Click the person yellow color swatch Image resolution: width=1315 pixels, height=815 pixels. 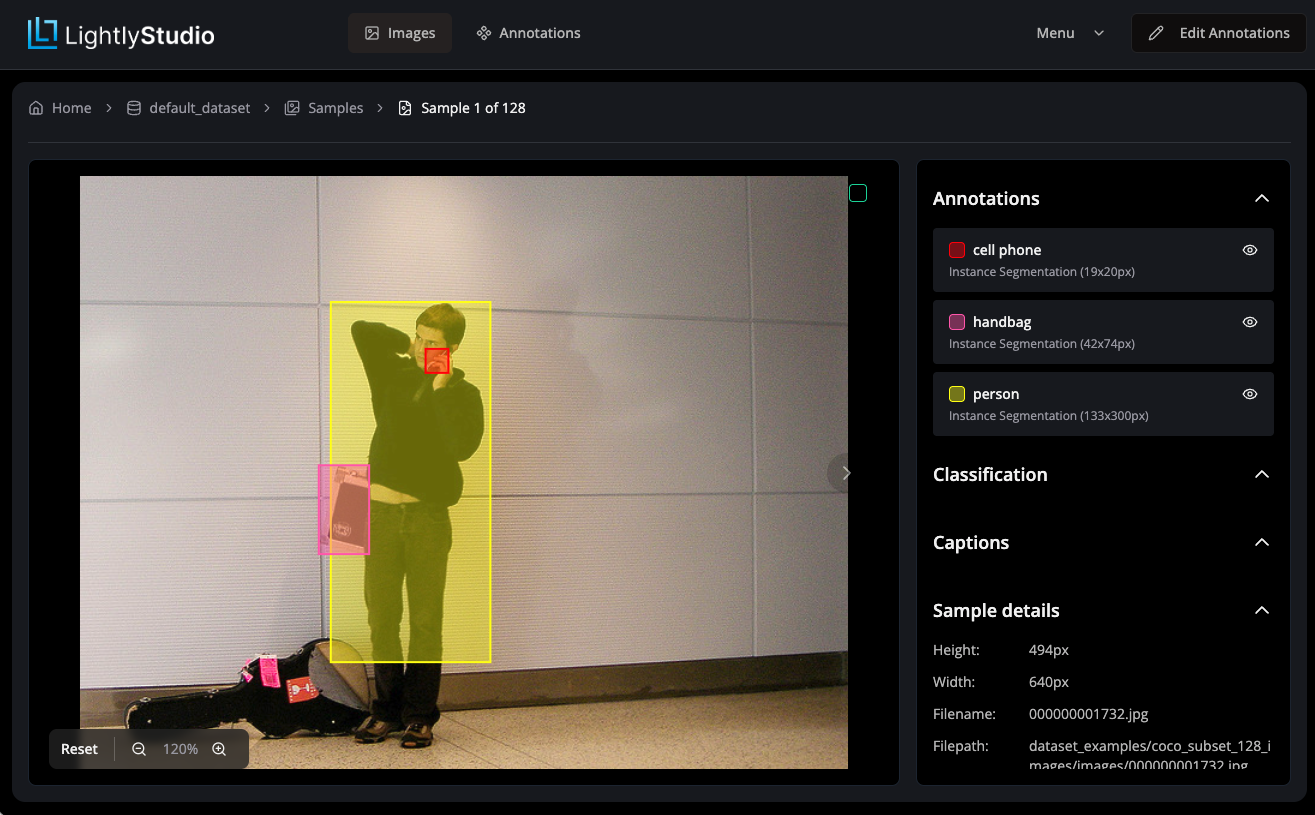coord(957,394)
